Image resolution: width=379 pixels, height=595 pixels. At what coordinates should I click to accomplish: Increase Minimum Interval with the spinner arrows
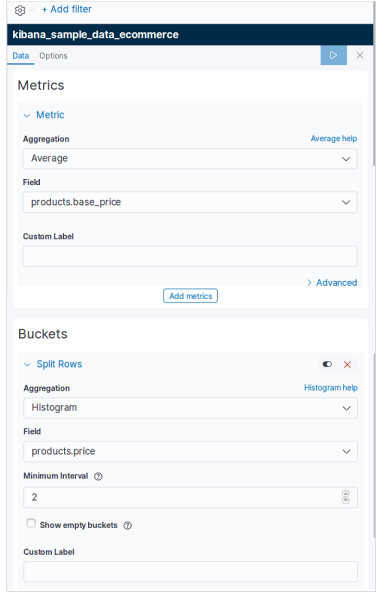[x=345, y=494]
